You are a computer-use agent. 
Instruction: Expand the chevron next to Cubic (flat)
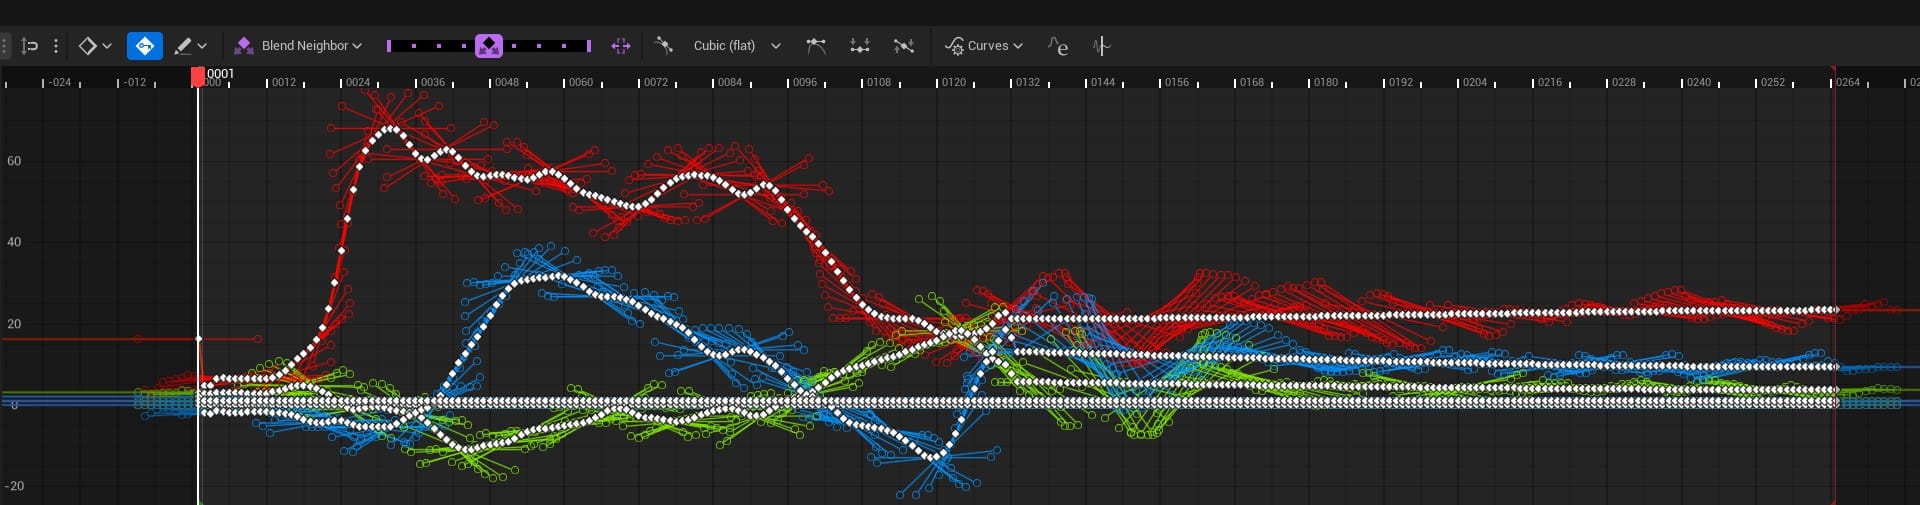[x=776, y=46]
